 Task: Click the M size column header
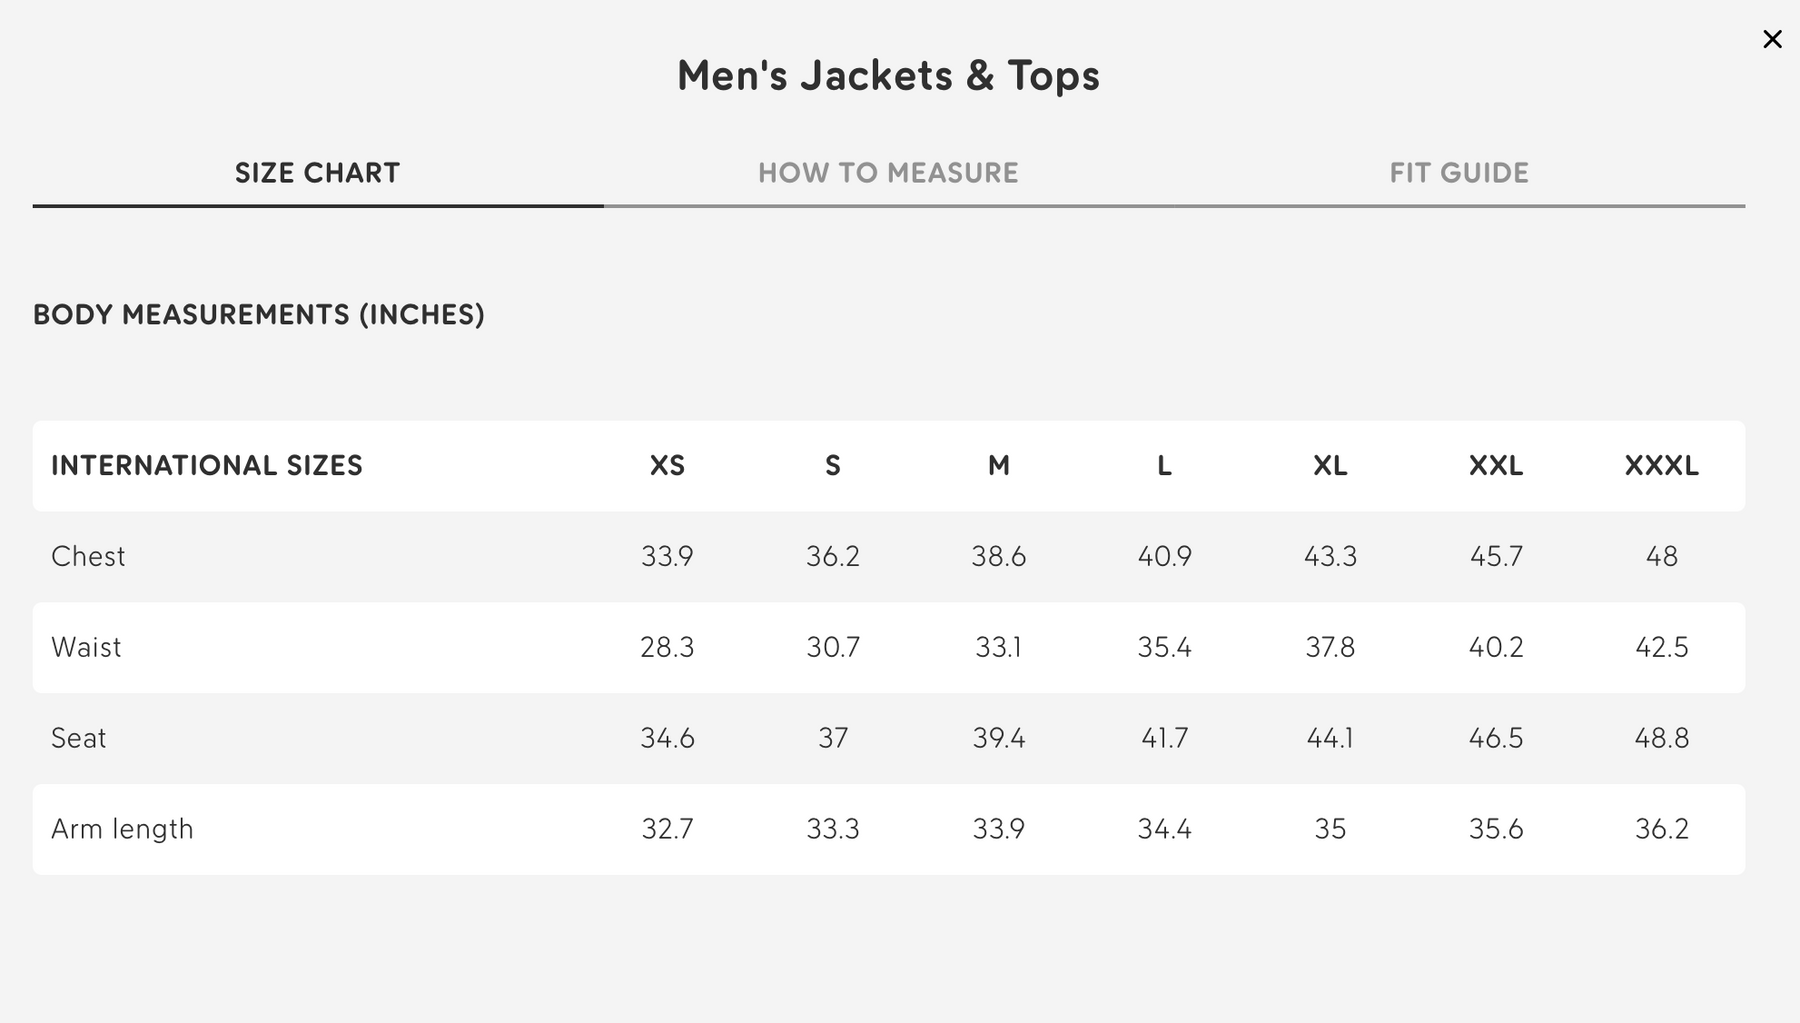click(999, 466)
